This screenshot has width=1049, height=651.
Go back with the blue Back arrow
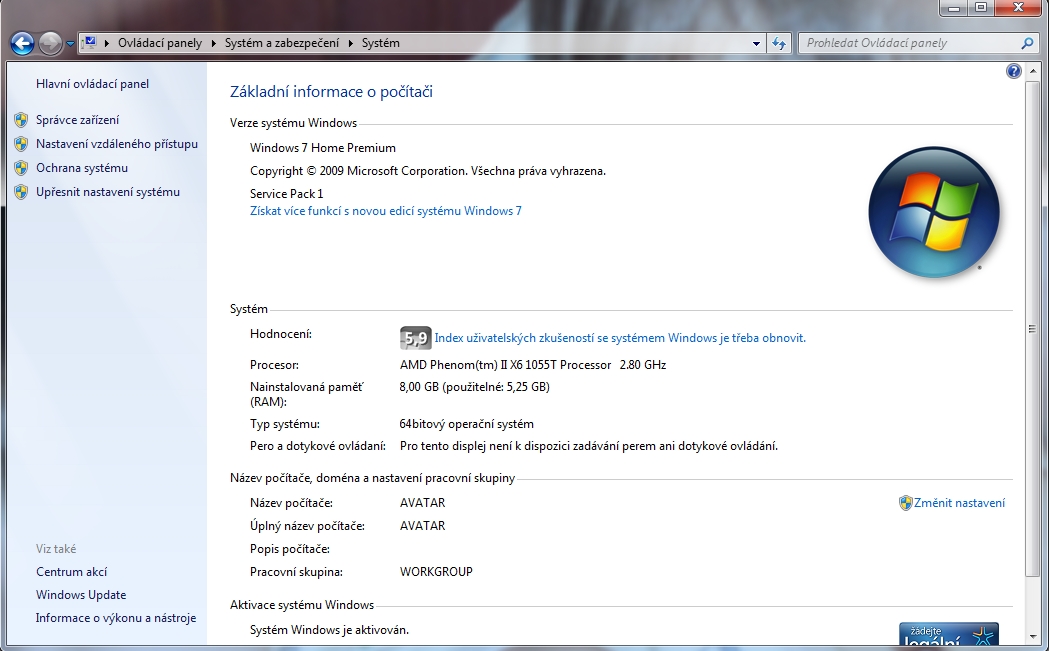click(22, 43)
